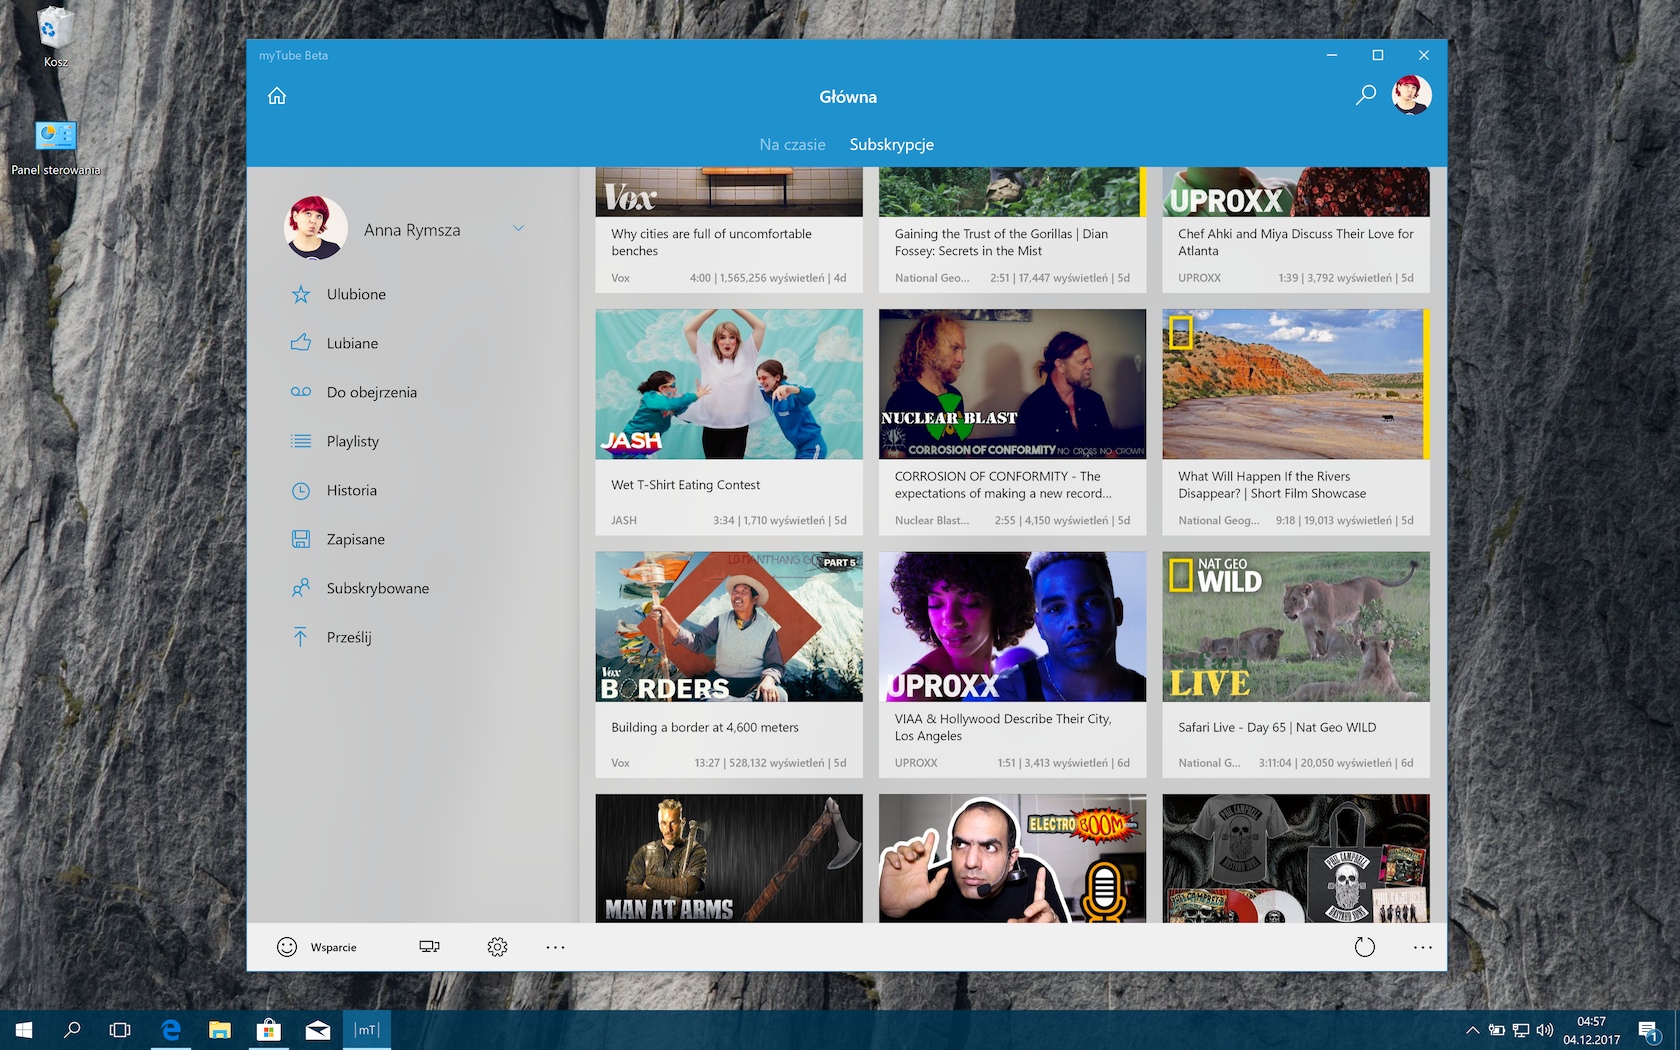This screenshot has height=1050, width=1680.
Task: Open search with magnifier icon
Action: tap(1365, 95)
